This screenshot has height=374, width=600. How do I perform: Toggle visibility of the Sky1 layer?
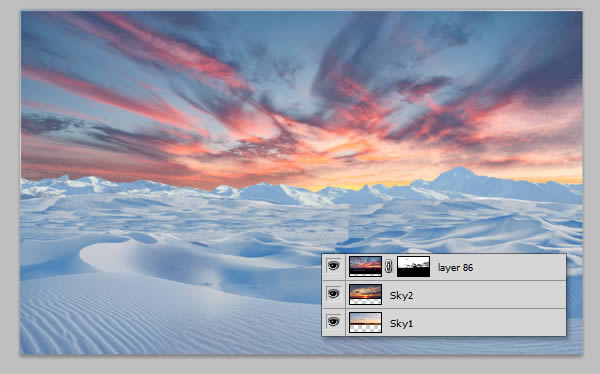(x=334, y=322)
